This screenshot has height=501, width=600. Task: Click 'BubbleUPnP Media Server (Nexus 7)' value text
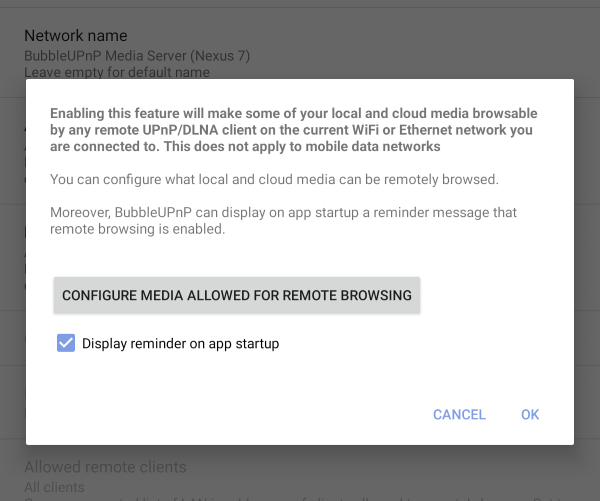(x=137, y=56)
